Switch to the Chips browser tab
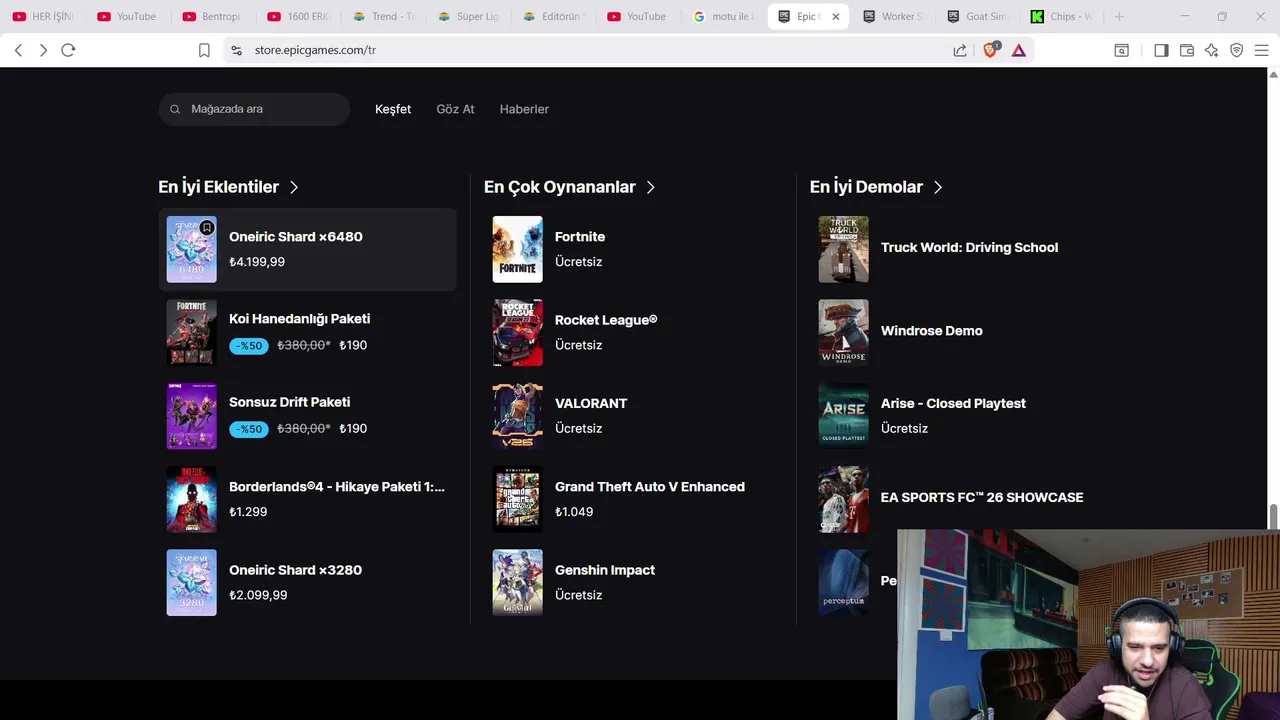 [1063, 16]
